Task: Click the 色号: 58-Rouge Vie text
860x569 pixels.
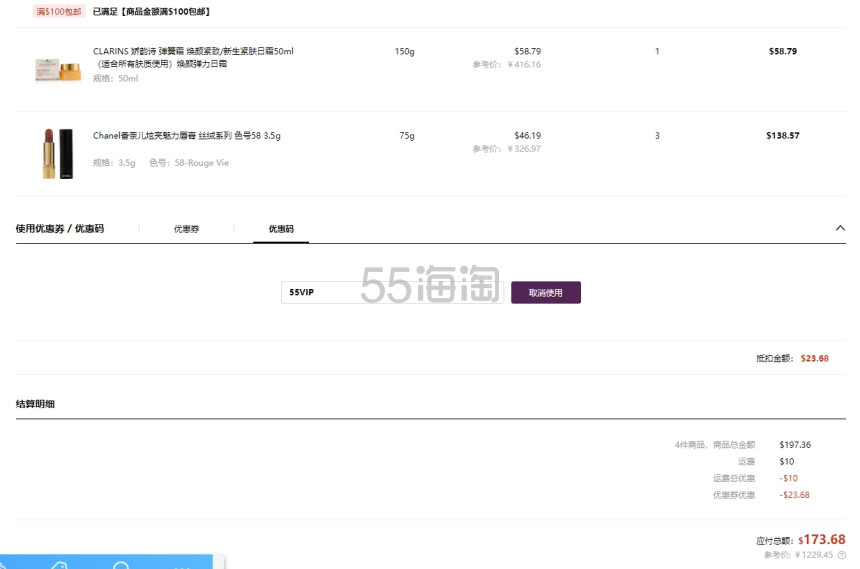Action: coord(189,163)
